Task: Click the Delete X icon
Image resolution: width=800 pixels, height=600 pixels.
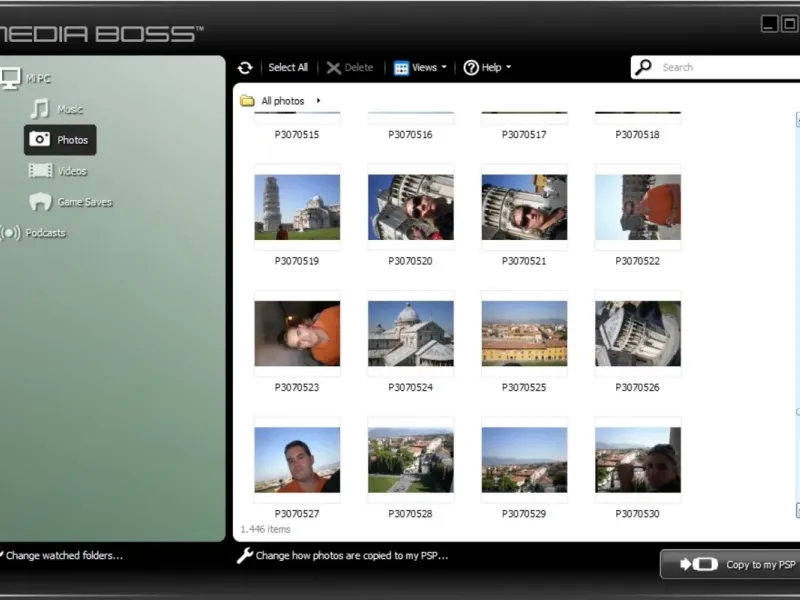Action: click(333, 68)
